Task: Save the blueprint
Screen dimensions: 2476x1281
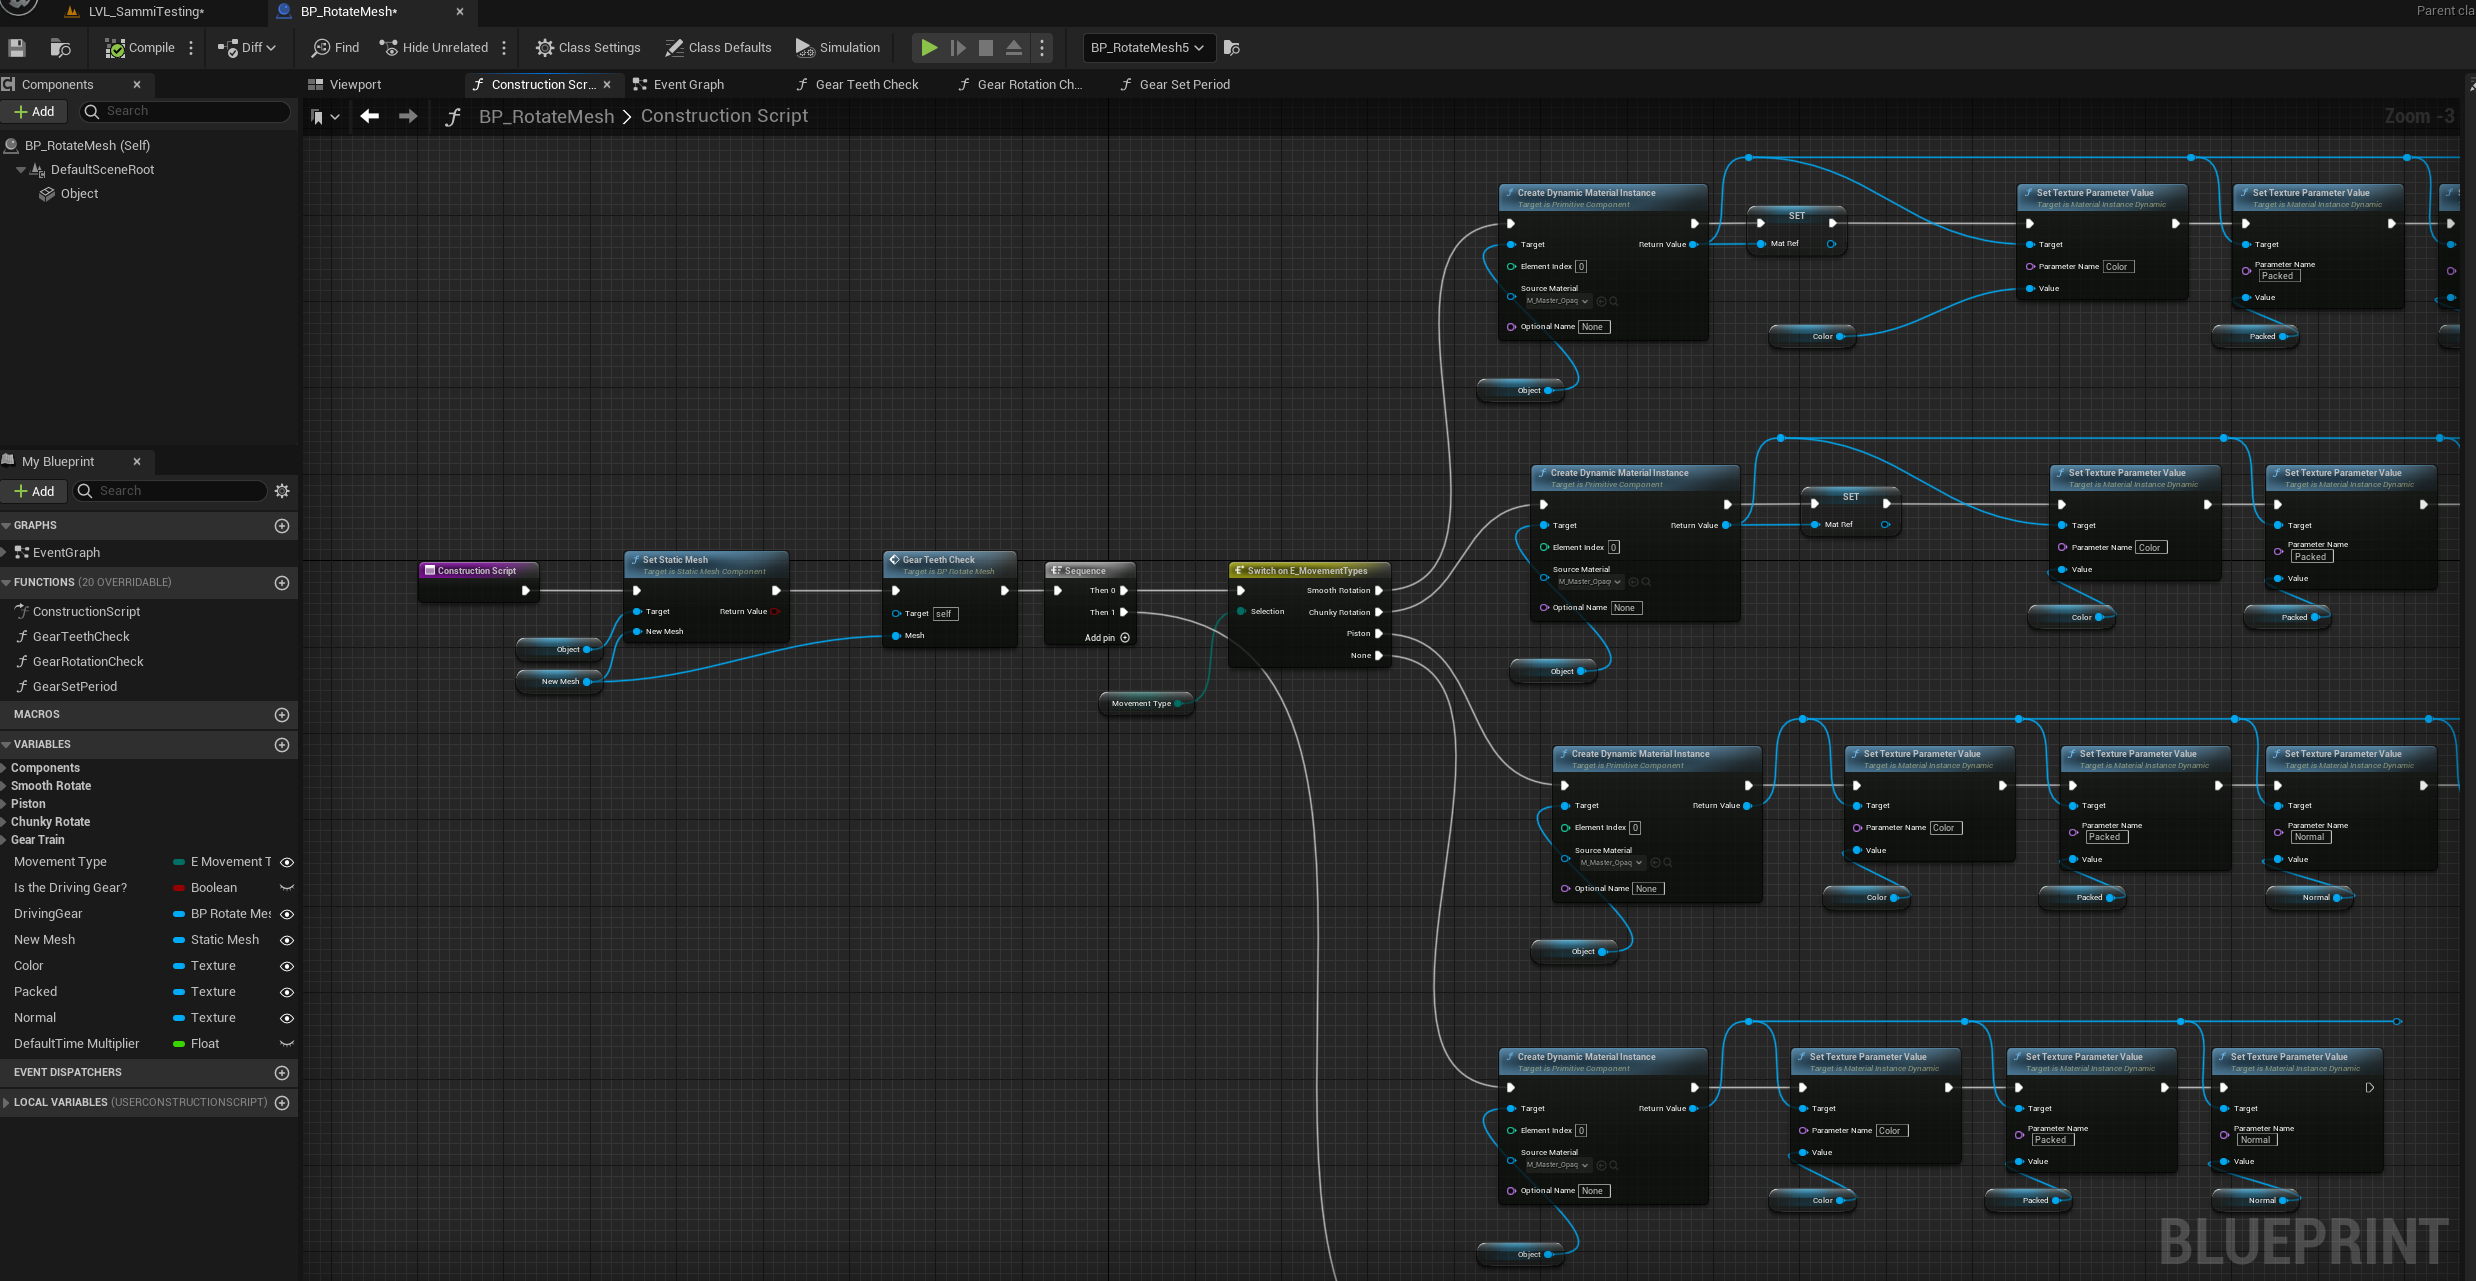Action: [16, 47]
